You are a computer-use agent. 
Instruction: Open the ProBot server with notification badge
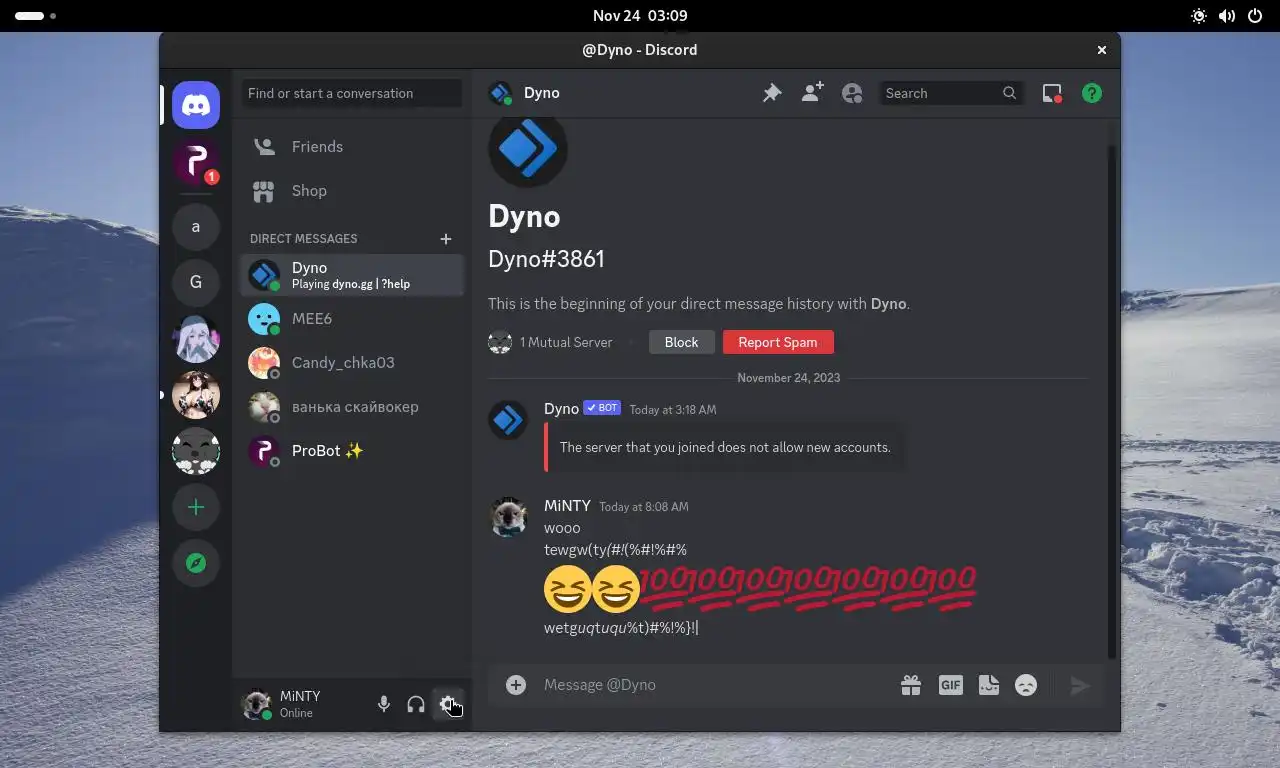click(196, 162)
